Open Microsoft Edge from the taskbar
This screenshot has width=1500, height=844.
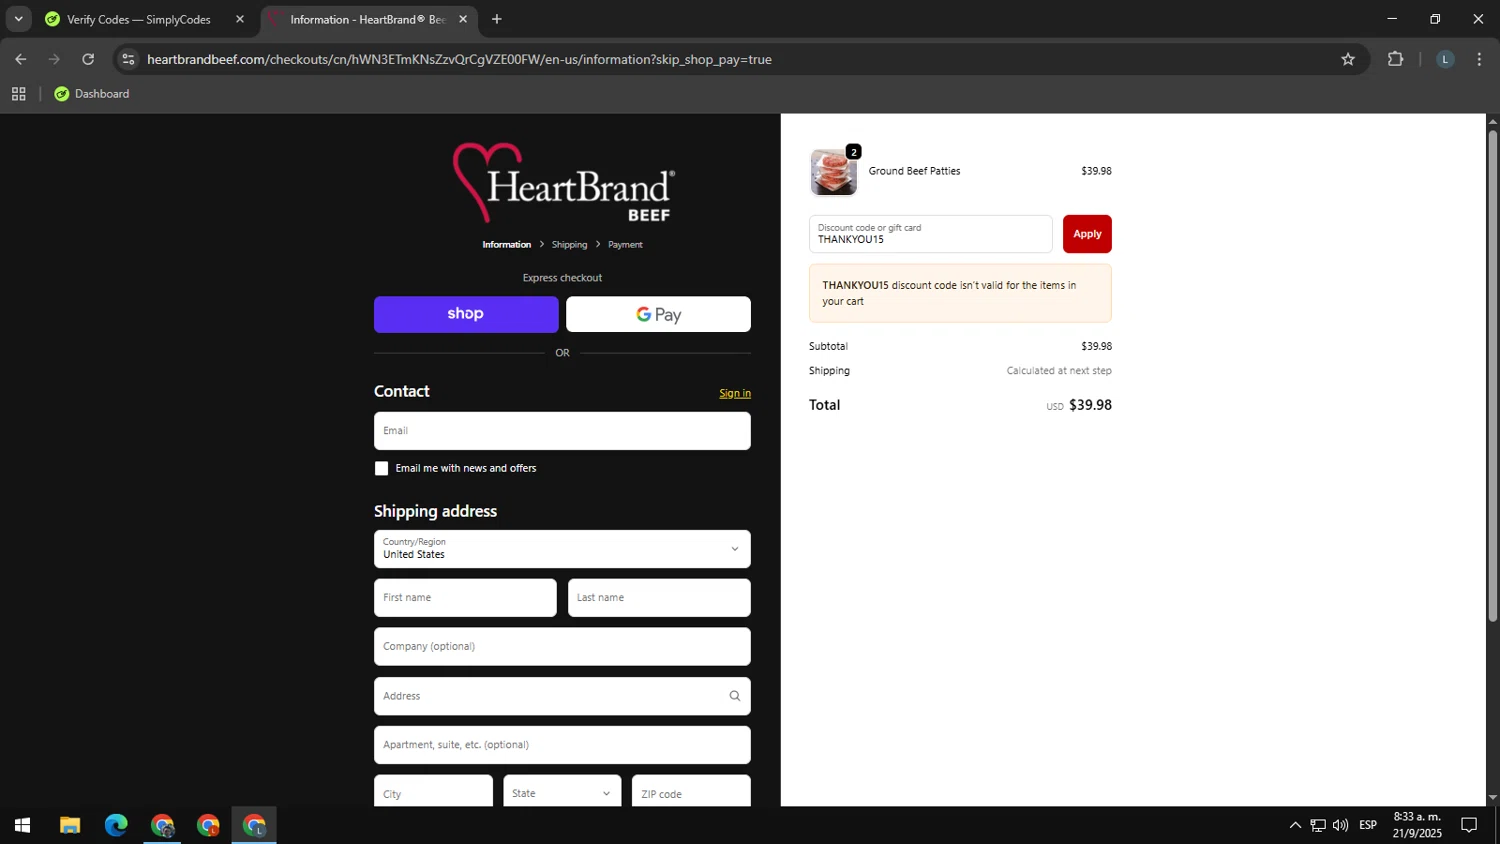pos(116,826)
